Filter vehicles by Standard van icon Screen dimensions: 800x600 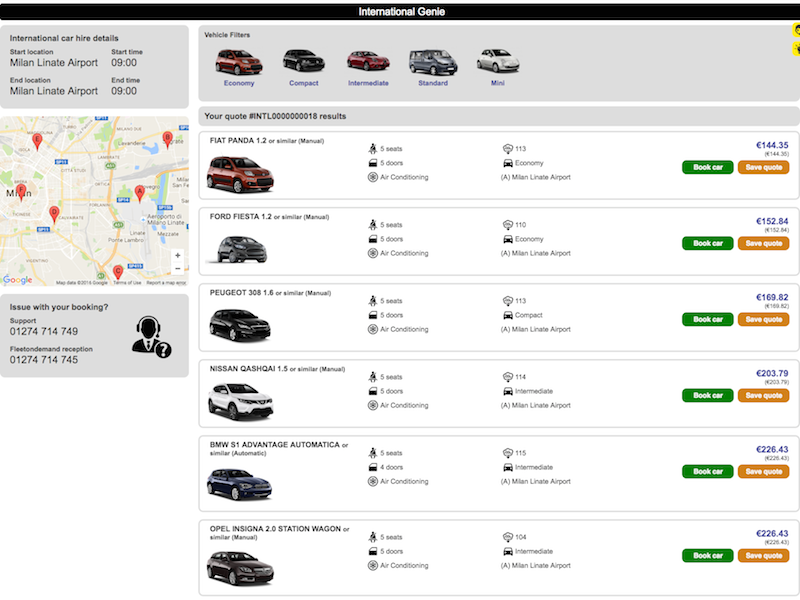[433, 62]
